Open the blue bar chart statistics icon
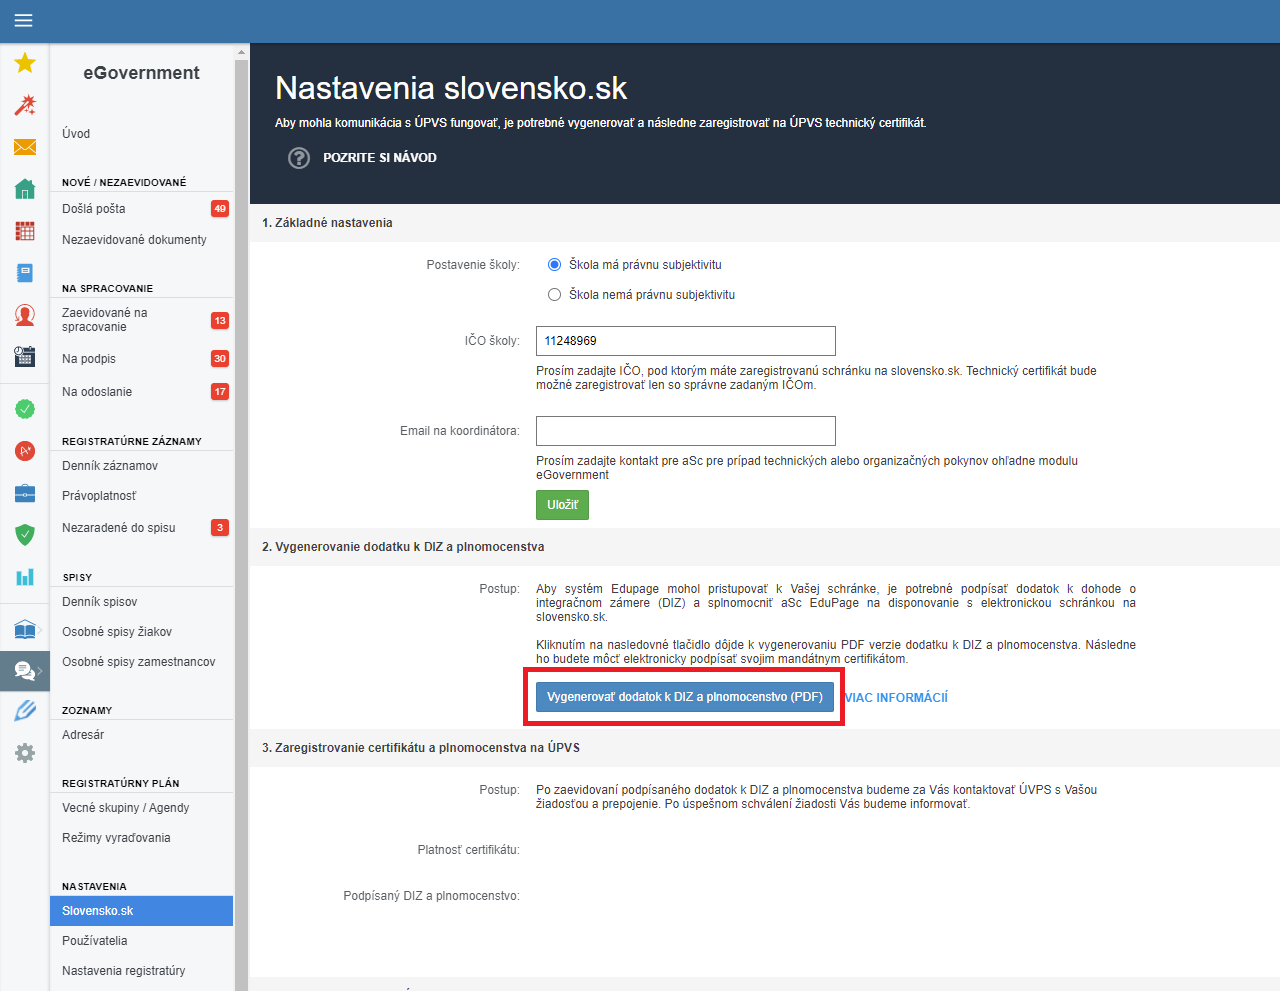 click(25, 577)
